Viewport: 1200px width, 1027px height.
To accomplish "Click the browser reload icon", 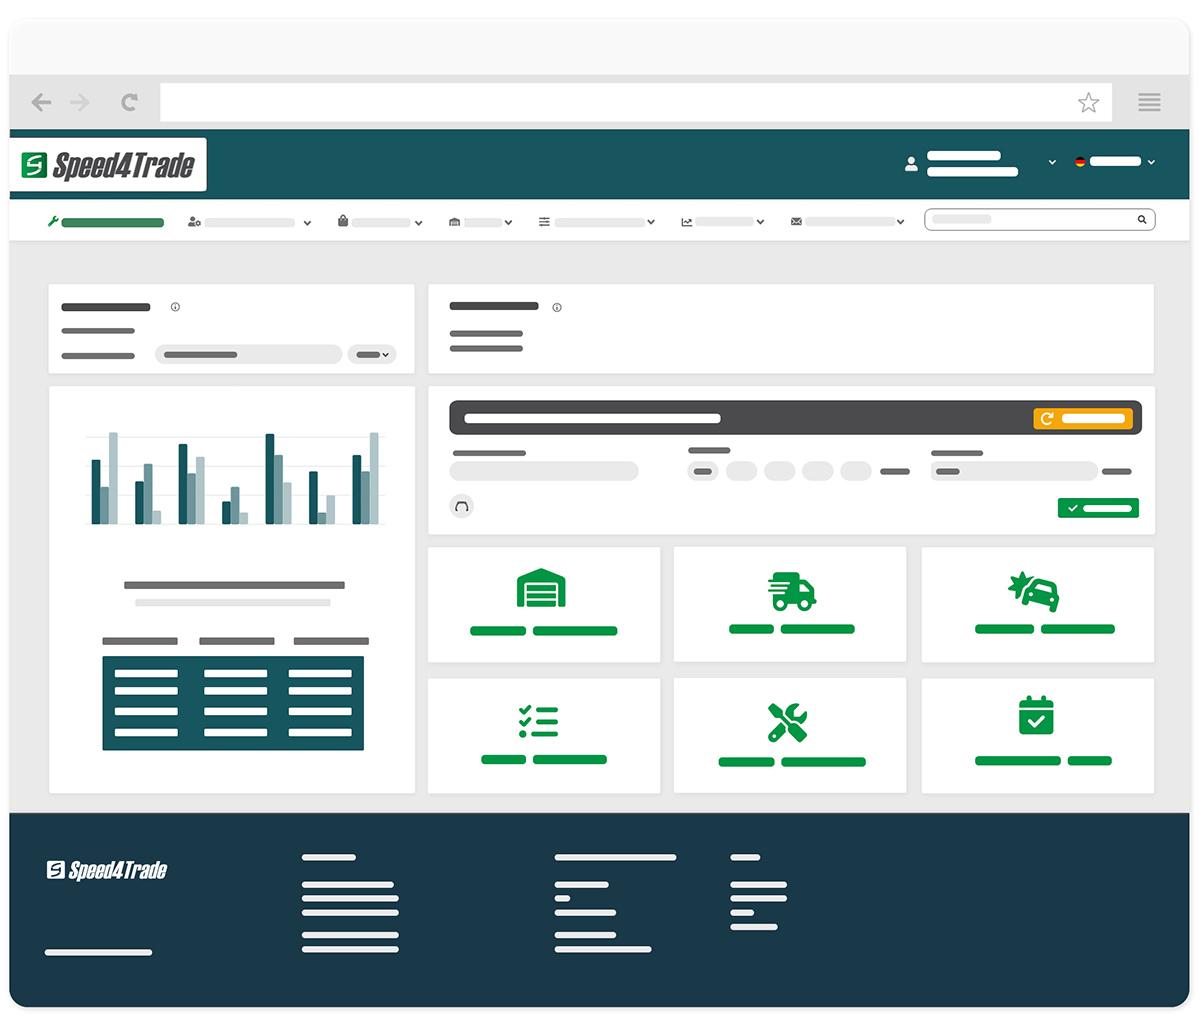I will click(x=129, y=102).
